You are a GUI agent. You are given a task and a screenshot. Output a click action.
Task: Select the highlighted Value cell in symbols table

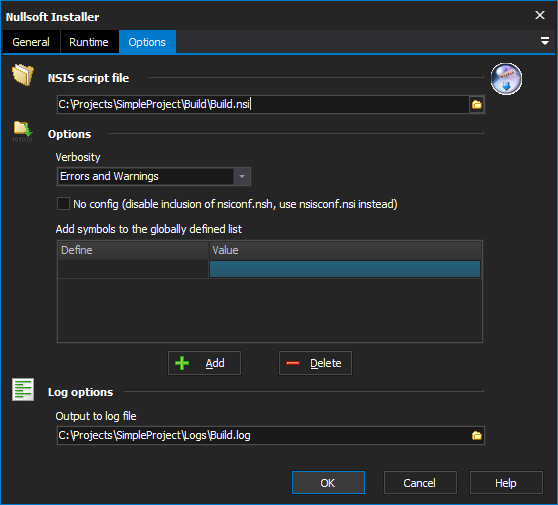pos(345,269)
